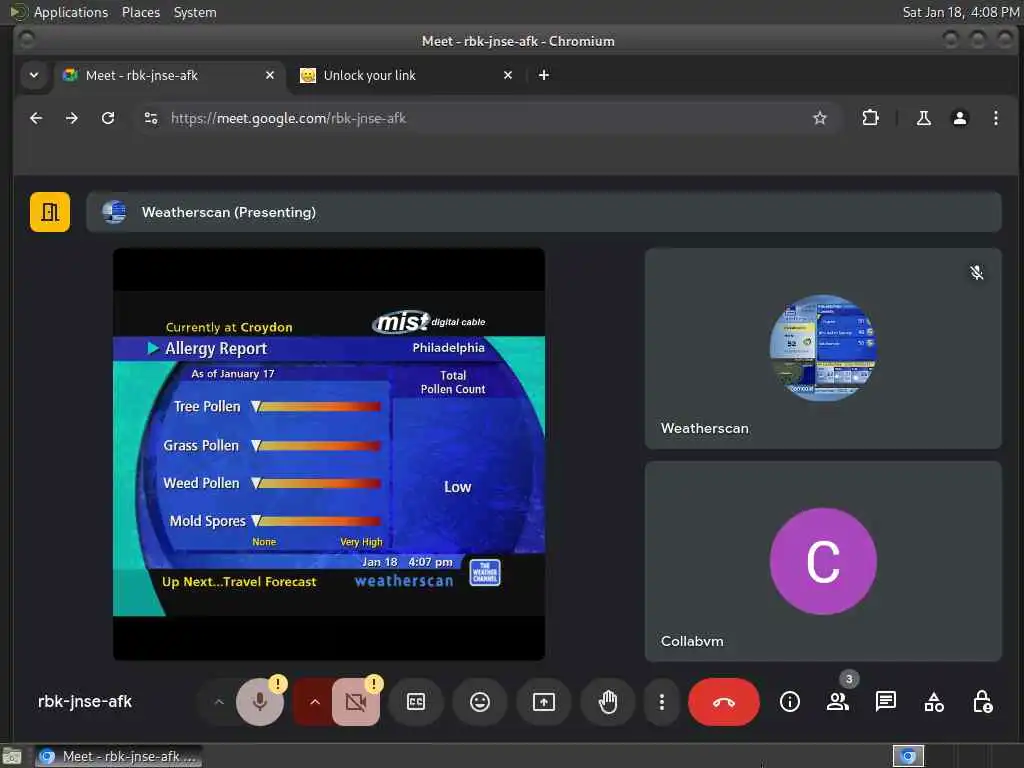Open Chrome Labs flask icon
The image size is (1024, 768).
(x=923, y=118)
